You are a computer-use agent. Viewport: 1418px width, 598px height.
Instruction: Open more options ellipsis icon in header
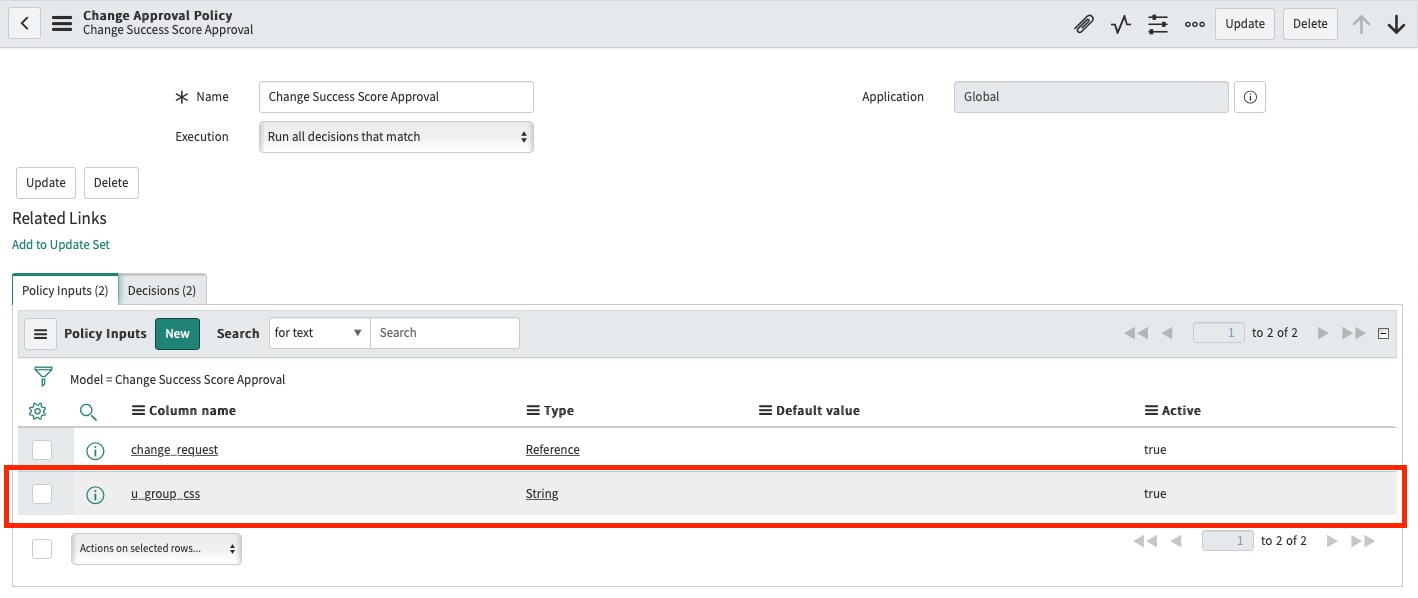(x=1195, y=24)
